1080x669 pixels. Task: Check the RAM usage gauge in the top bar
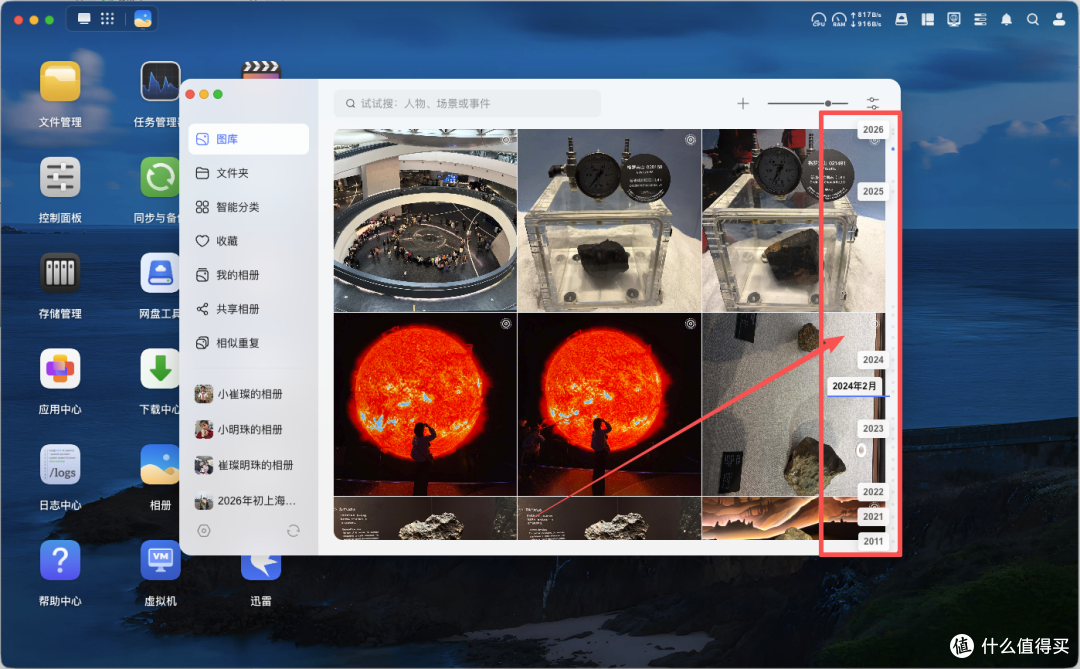pyautogui.click(x=839, y=20)
